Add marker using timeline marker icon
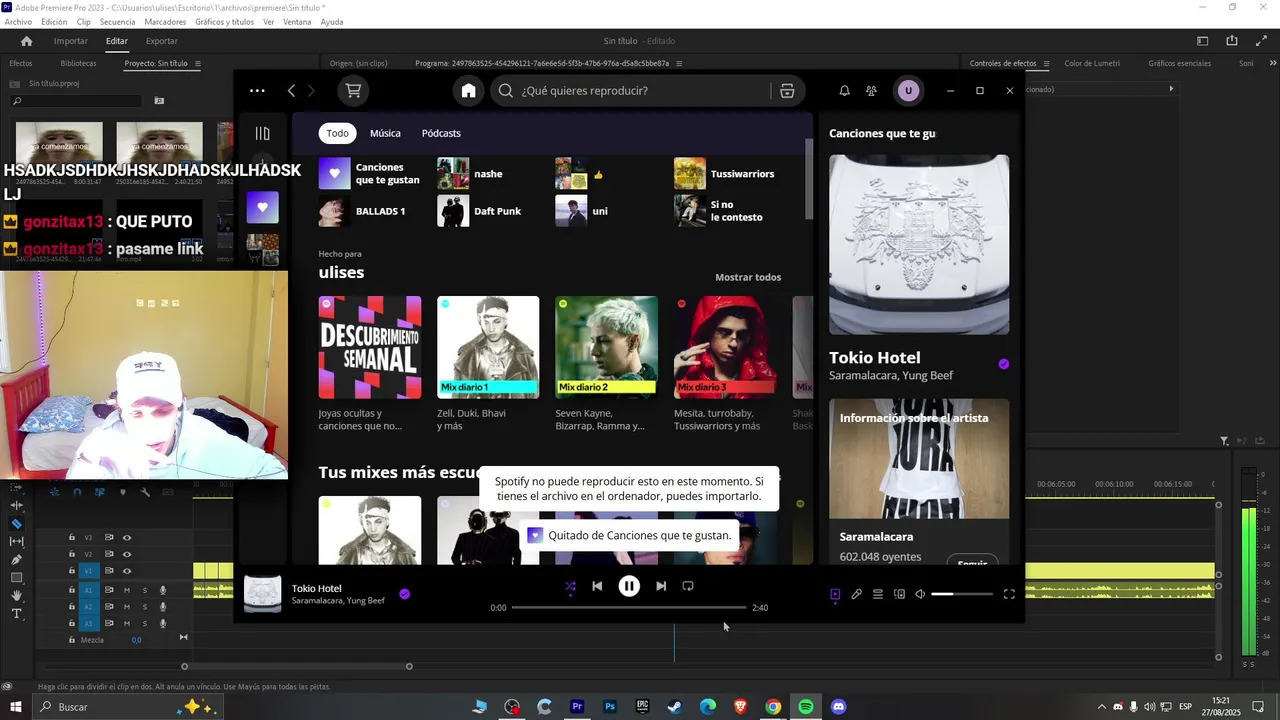1280x720 pixels. 123,492
